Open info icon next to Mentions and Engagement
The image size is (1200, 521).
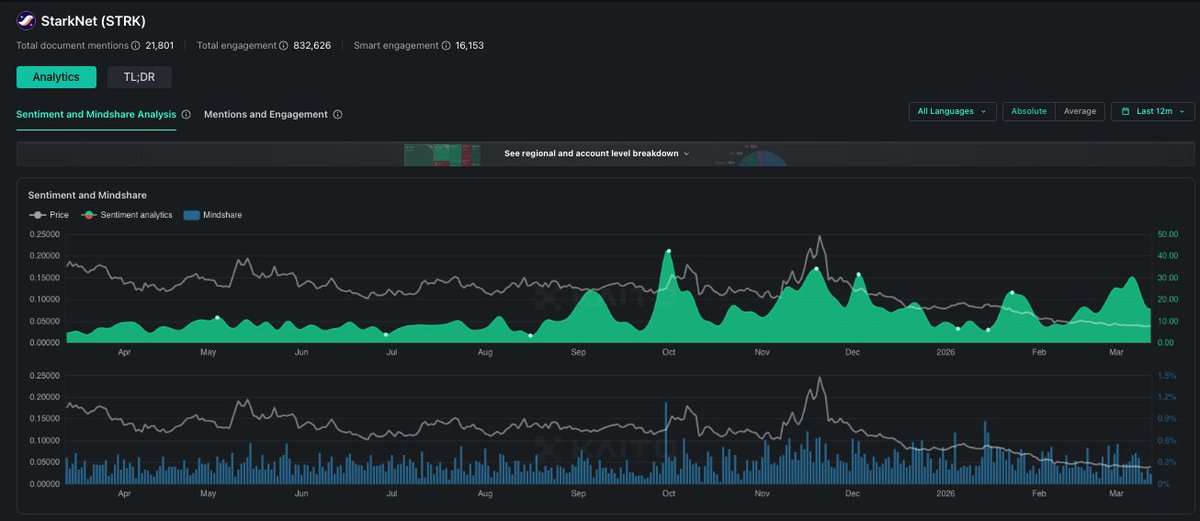[338, 115]
